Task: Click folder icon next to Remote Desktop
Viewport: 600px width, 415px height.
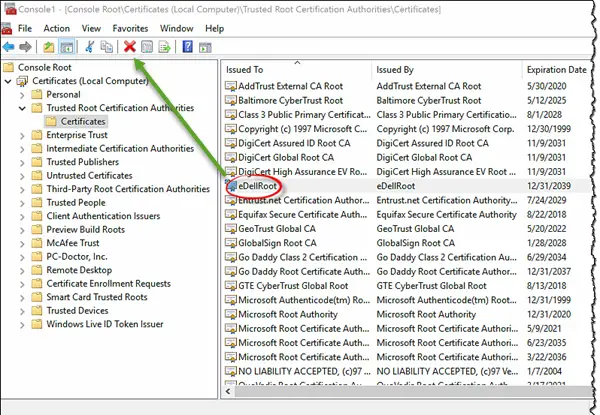Action: pyautogui.click(x=37, y=270)
